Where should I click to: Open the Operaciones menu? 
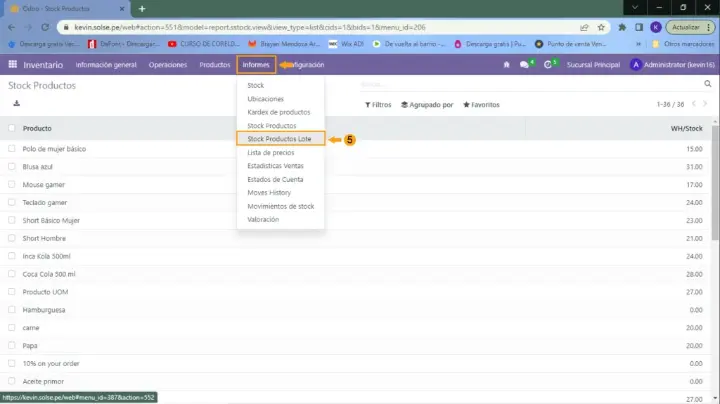click(167, 64)
